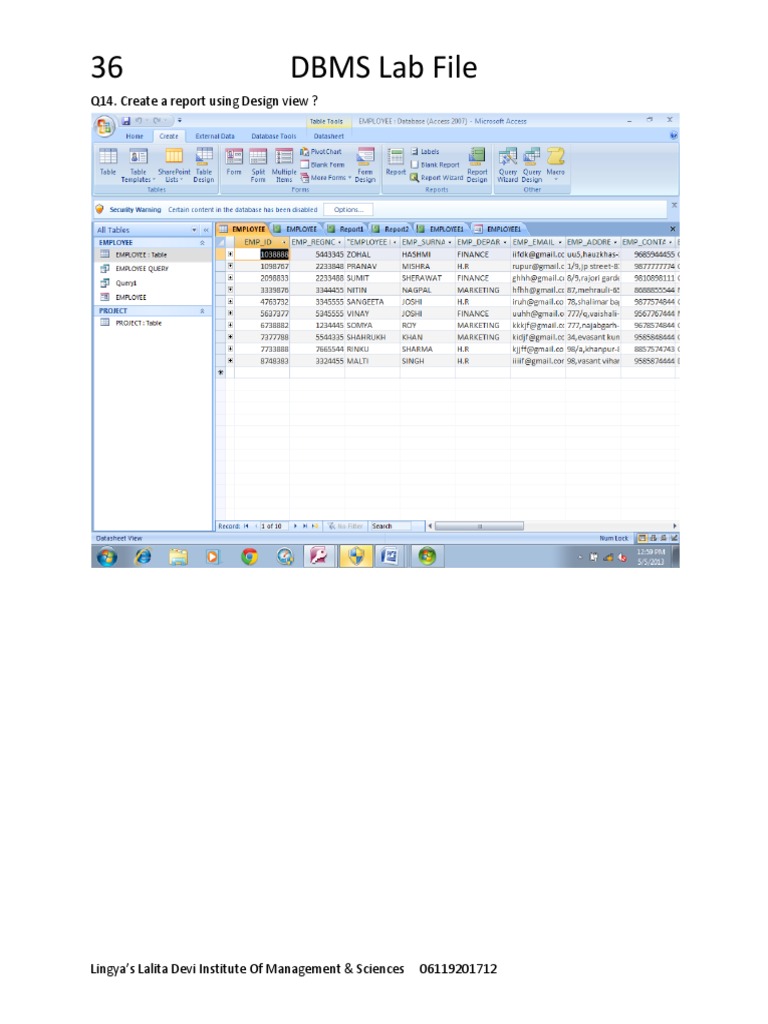
Task: Switch to the Datasheet tab
Action: click(x=328, y=136)
